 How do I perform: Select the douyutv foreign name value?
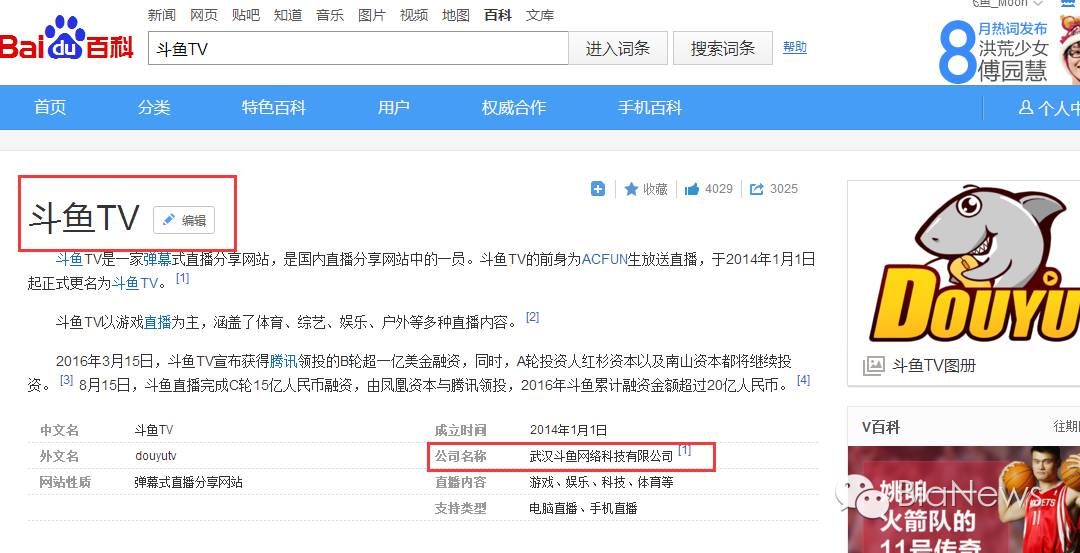click(156, 456)
